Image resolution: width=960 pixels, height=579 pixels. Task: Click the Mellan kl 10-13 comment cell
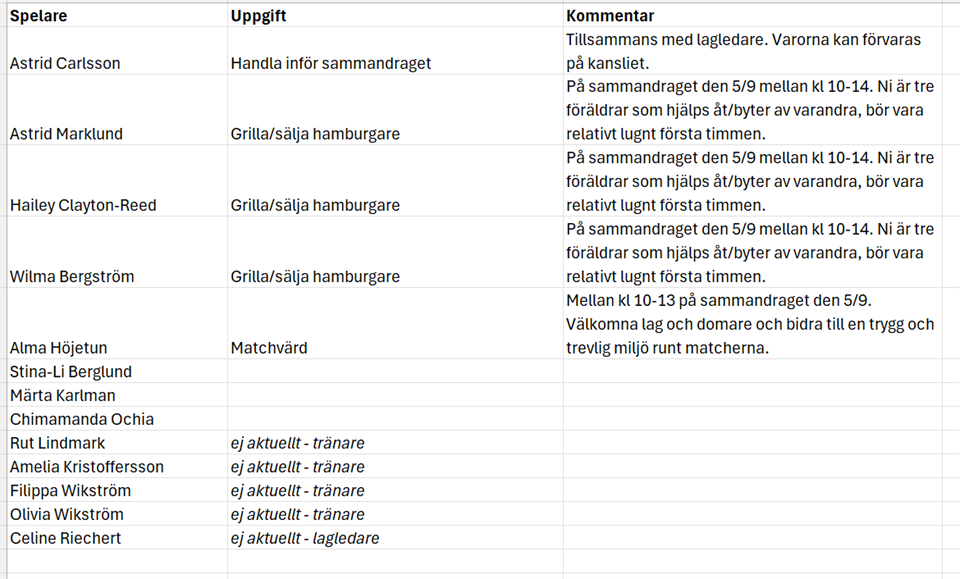click(x=752, y=324)
